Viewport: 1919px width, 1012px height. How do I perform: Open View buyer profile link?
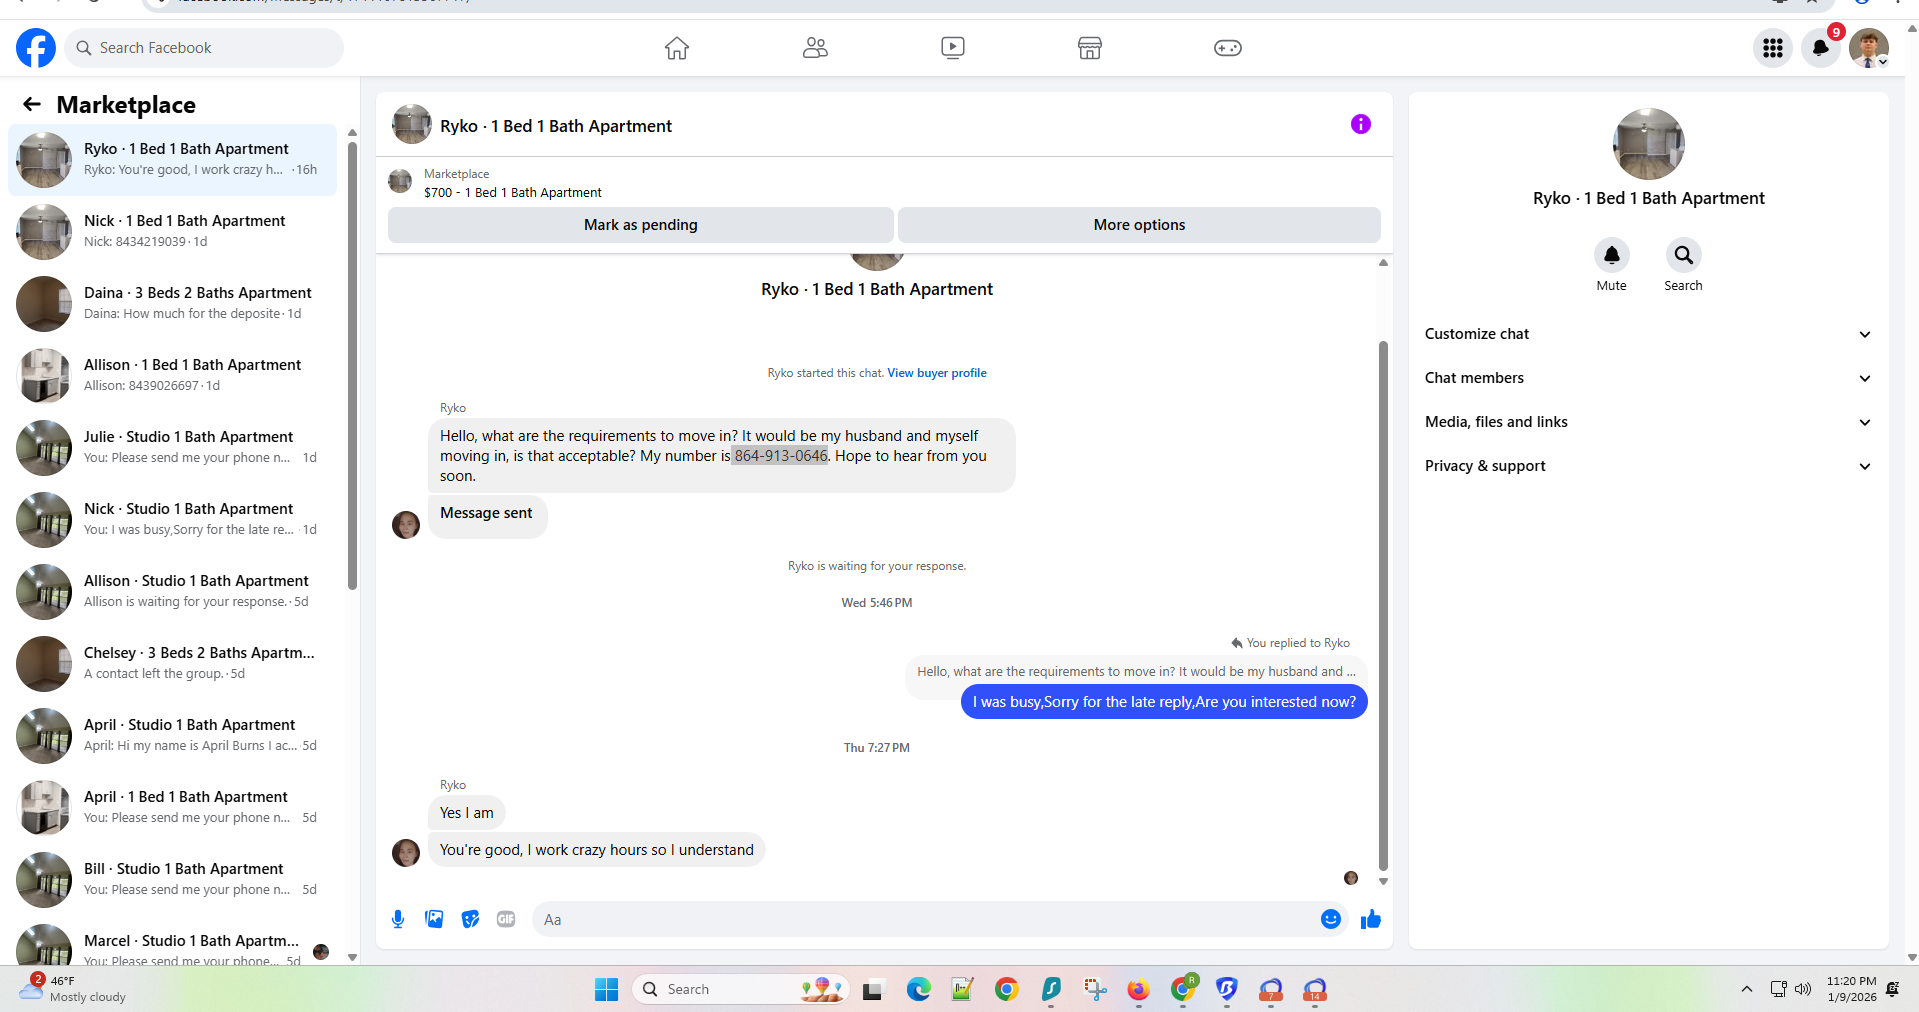point(937,373)
